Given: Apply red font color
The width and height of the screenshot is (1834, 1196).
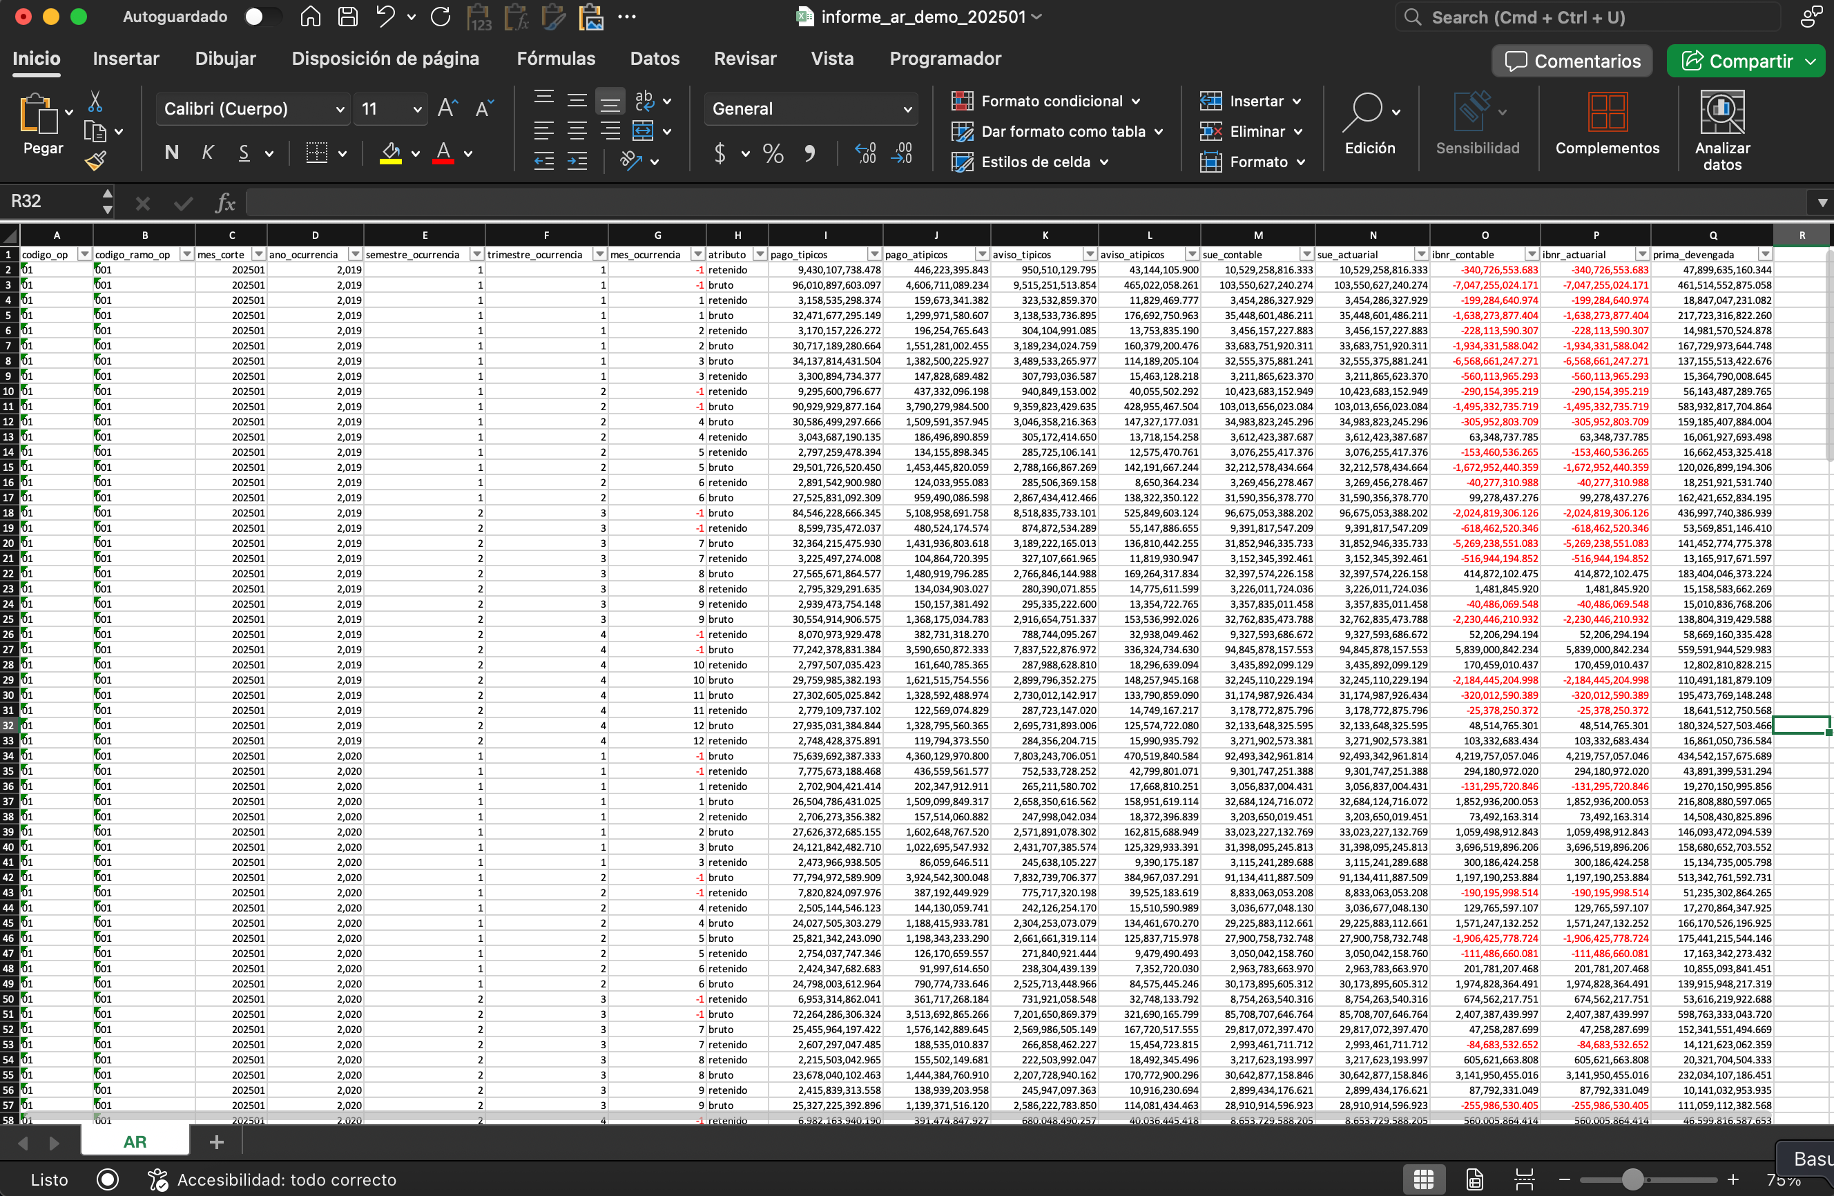Looking at the screenshot, I should pyautogui.click(x=443, y=153).
